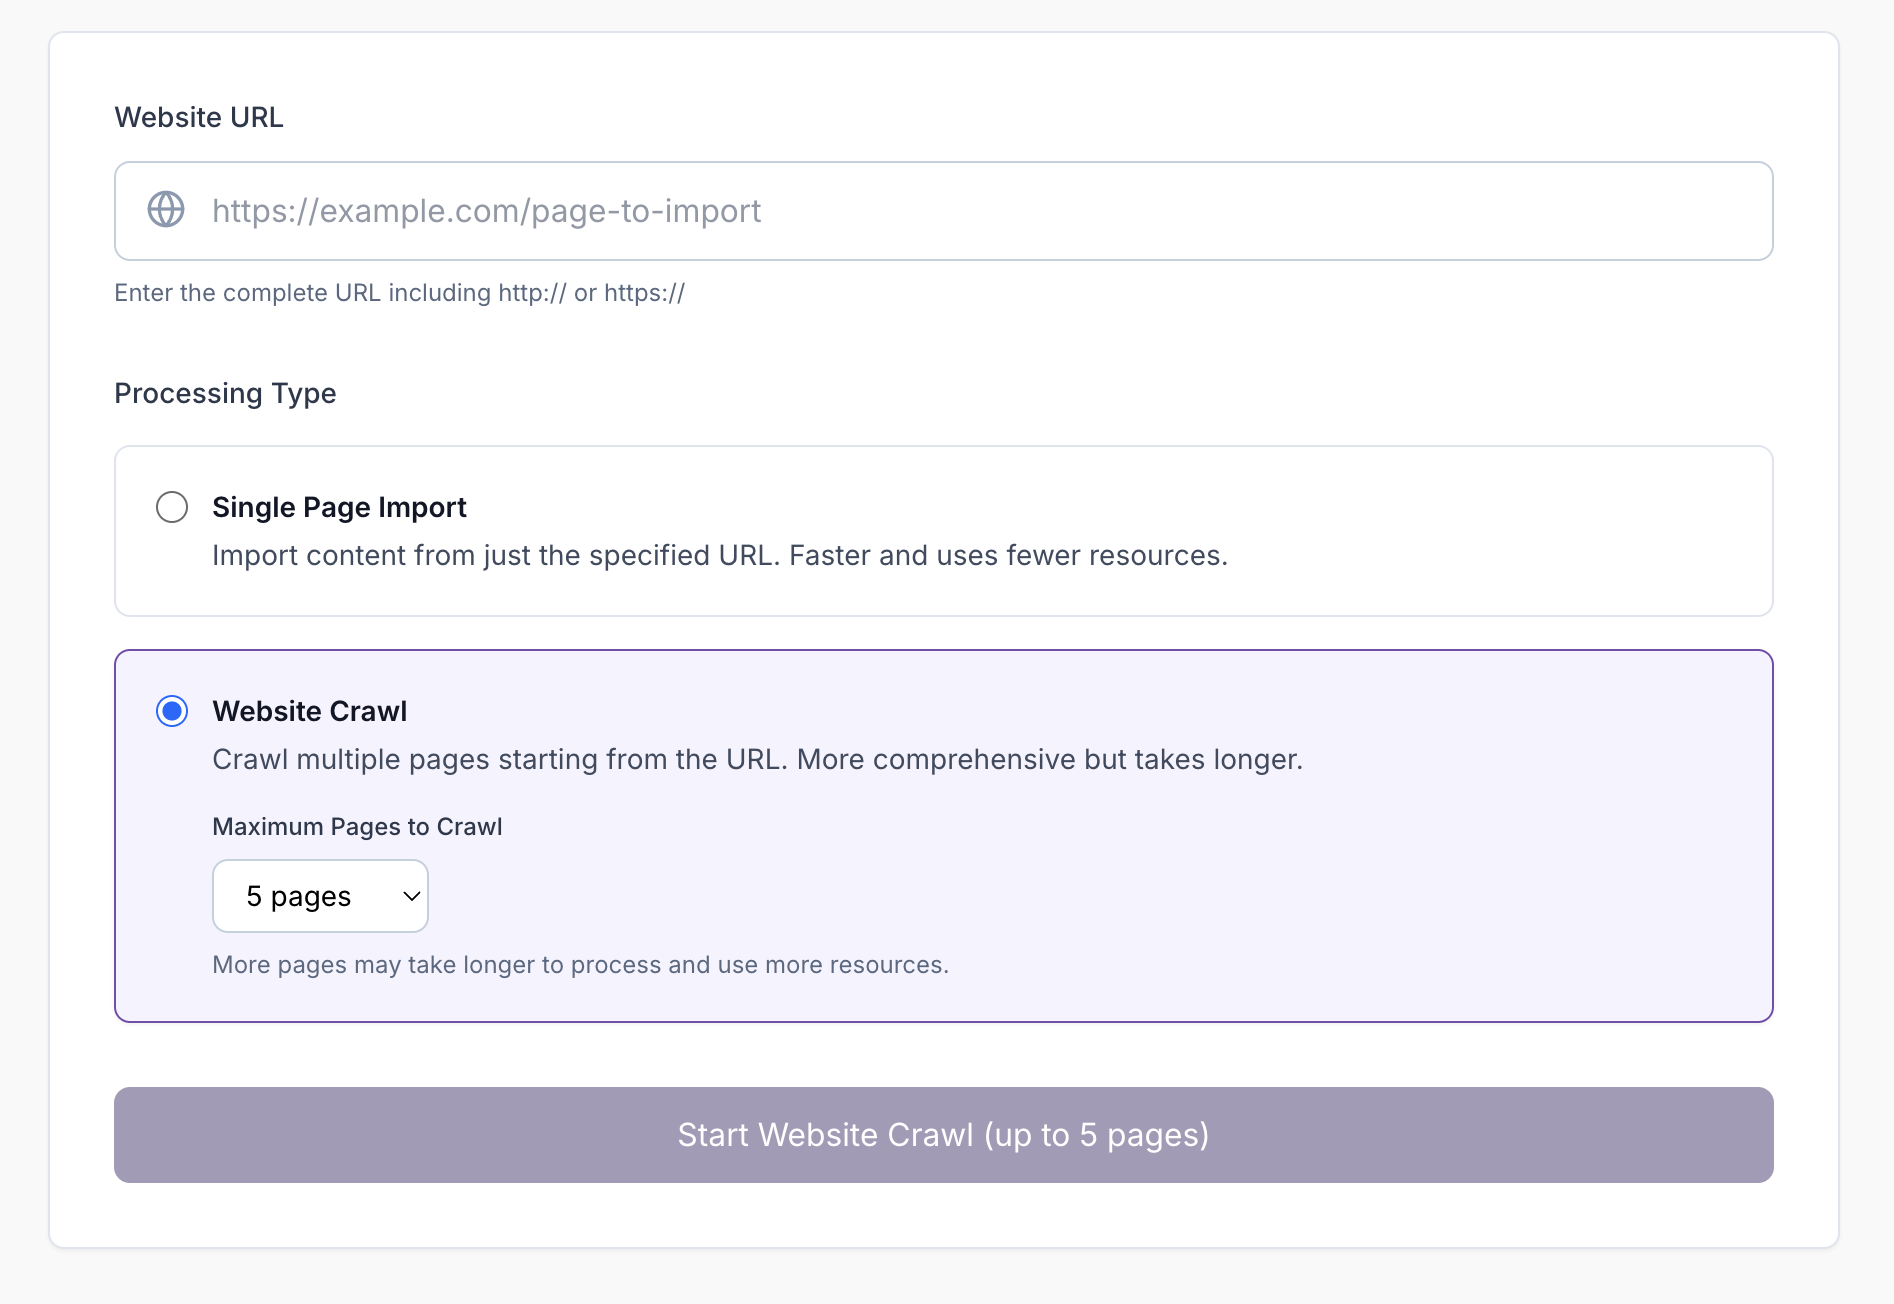Click the Maximum Pages to Crawl label

(356, 826)
